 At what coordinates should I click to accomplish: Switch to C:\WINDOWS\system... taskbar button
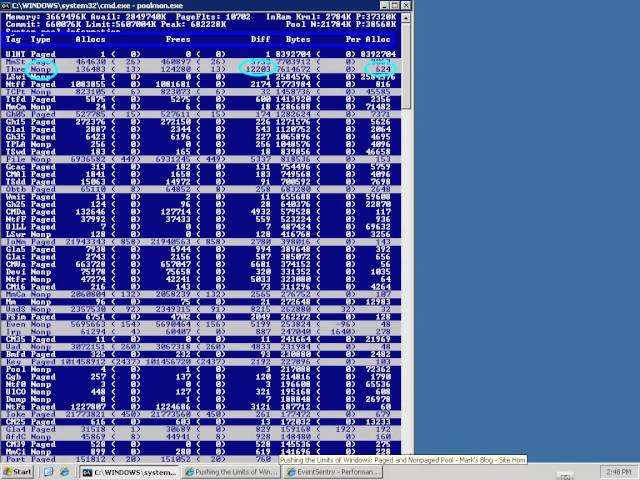pyautogui.click(x=129, y=472)
